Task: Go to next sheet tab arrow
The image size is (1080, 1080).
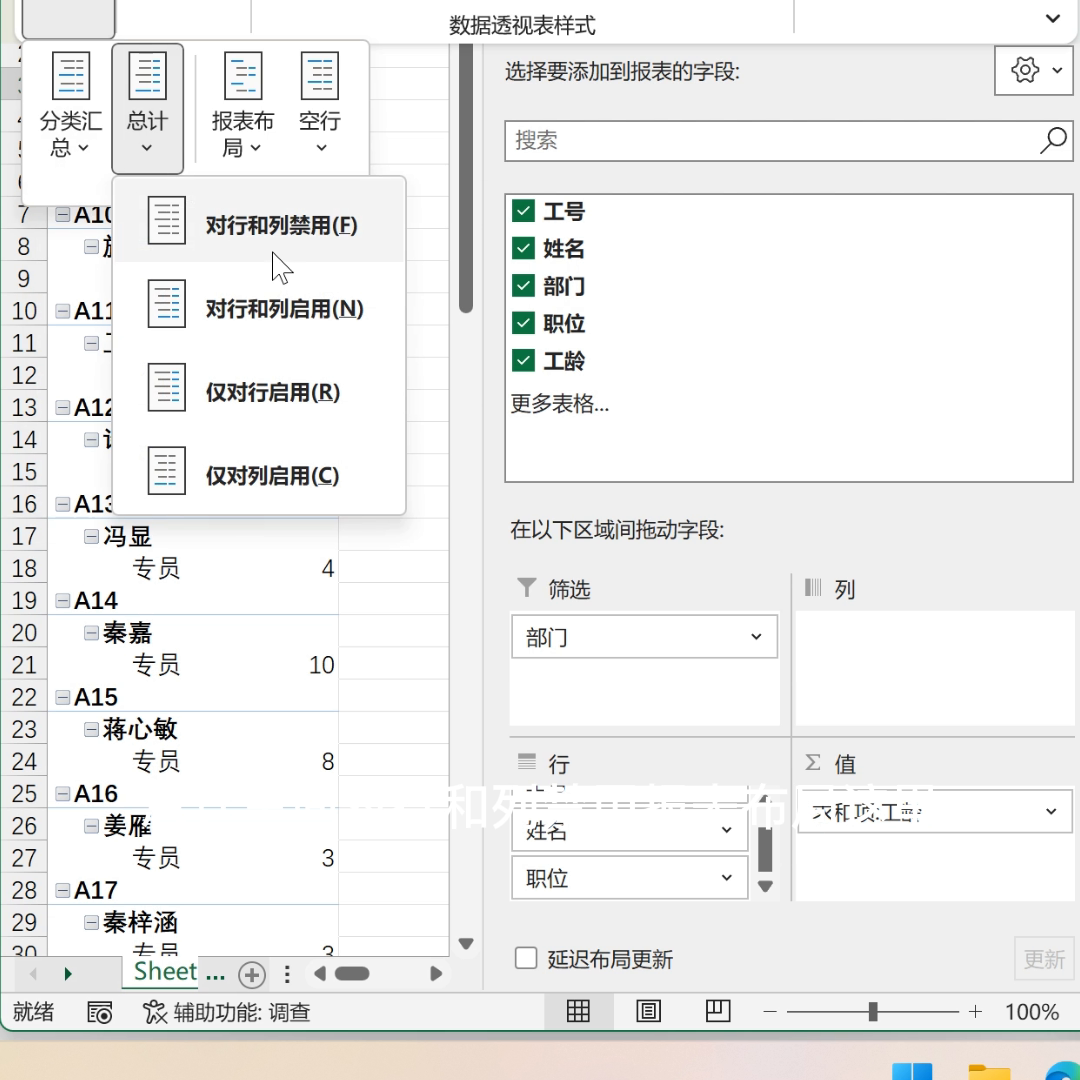Action: click(68, 974)
